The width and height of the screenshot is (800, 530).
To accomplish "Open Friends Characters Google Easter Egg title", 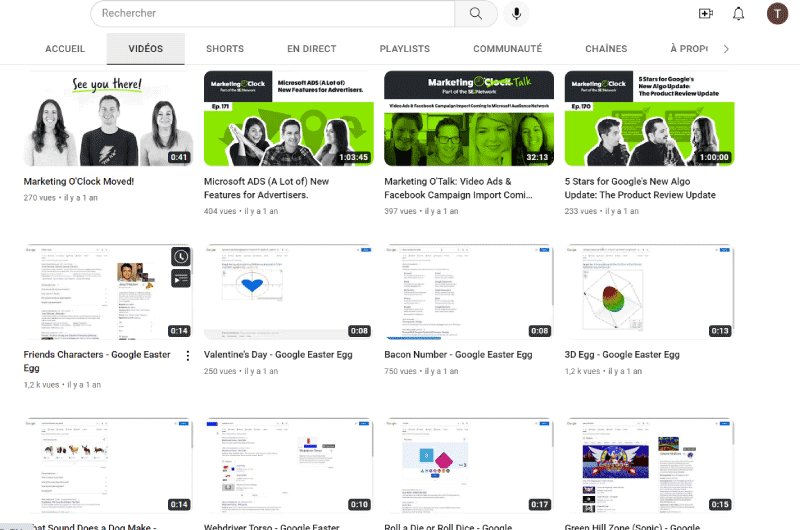I will (97, 361).
